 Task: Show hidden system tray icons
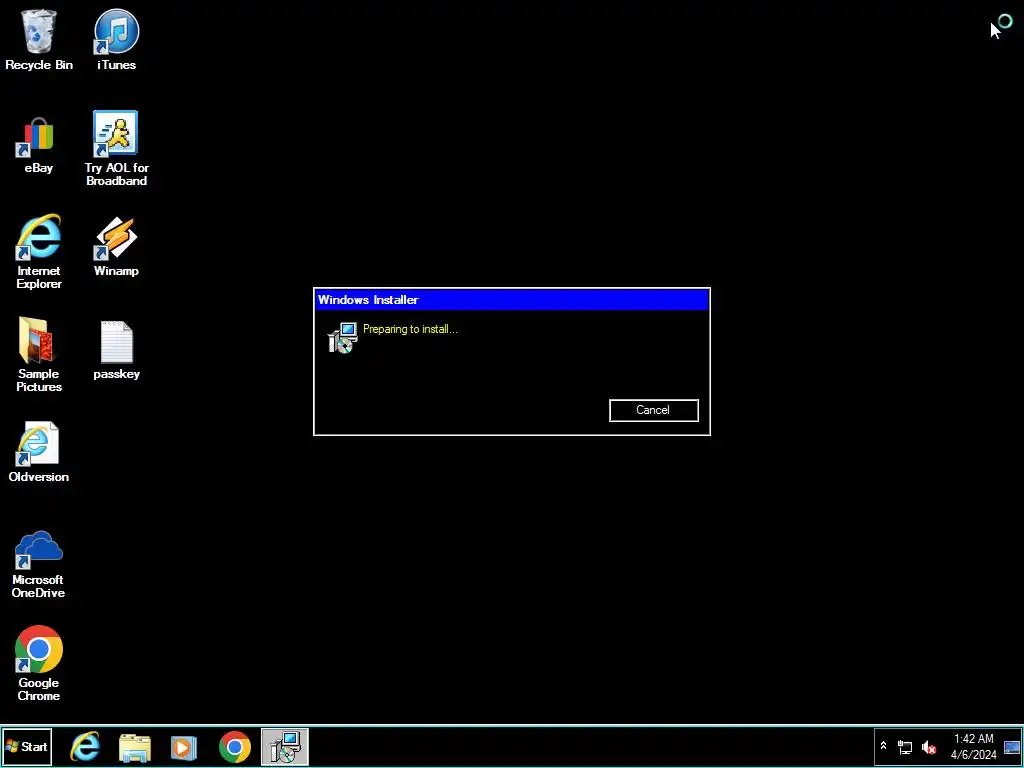(x=884, y=746)
